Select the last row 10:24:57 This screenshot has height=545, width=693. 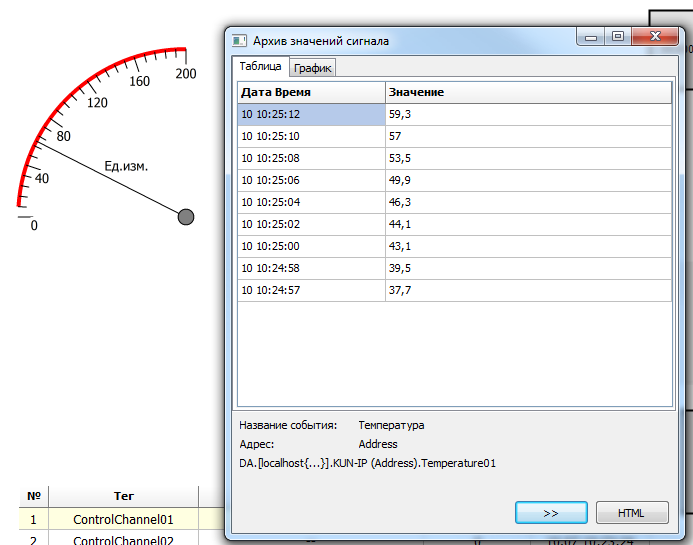click(311, 290)
